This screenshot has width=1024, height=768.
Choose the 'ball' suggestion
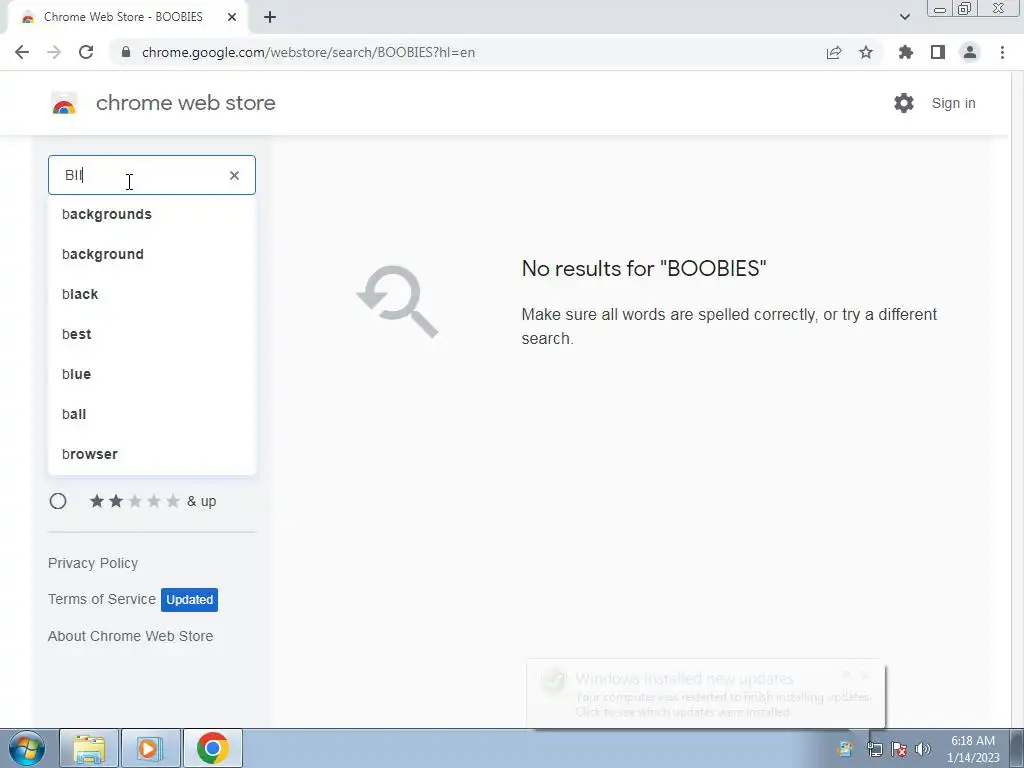(x=152, y=414)
